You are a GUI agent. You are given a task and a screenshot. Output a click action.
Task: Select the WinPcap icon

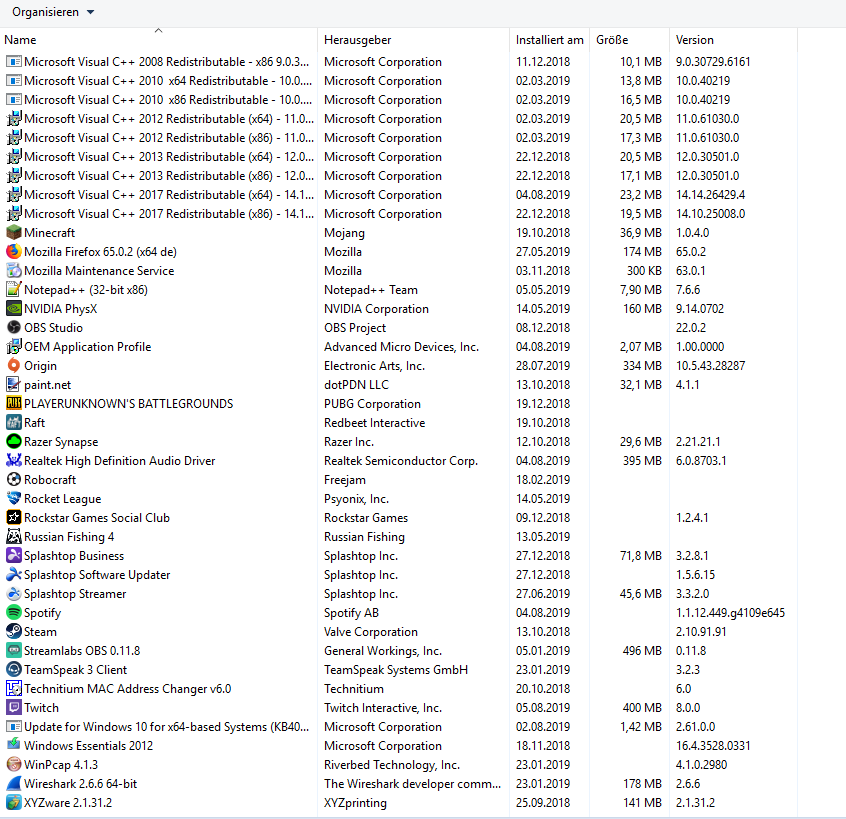pyautogui.click(x=13, y=765)
